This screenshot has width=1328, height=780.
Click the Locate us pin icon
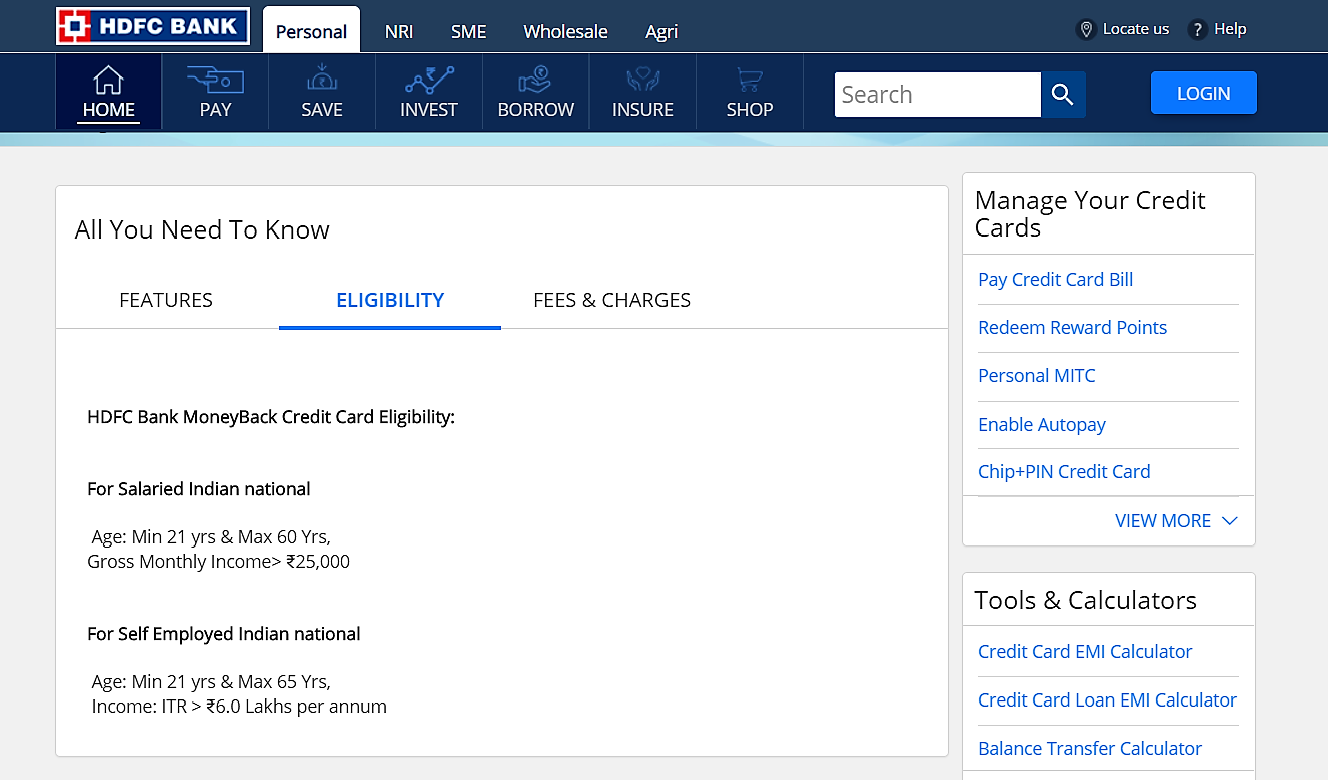click(x=1086, y=29)
